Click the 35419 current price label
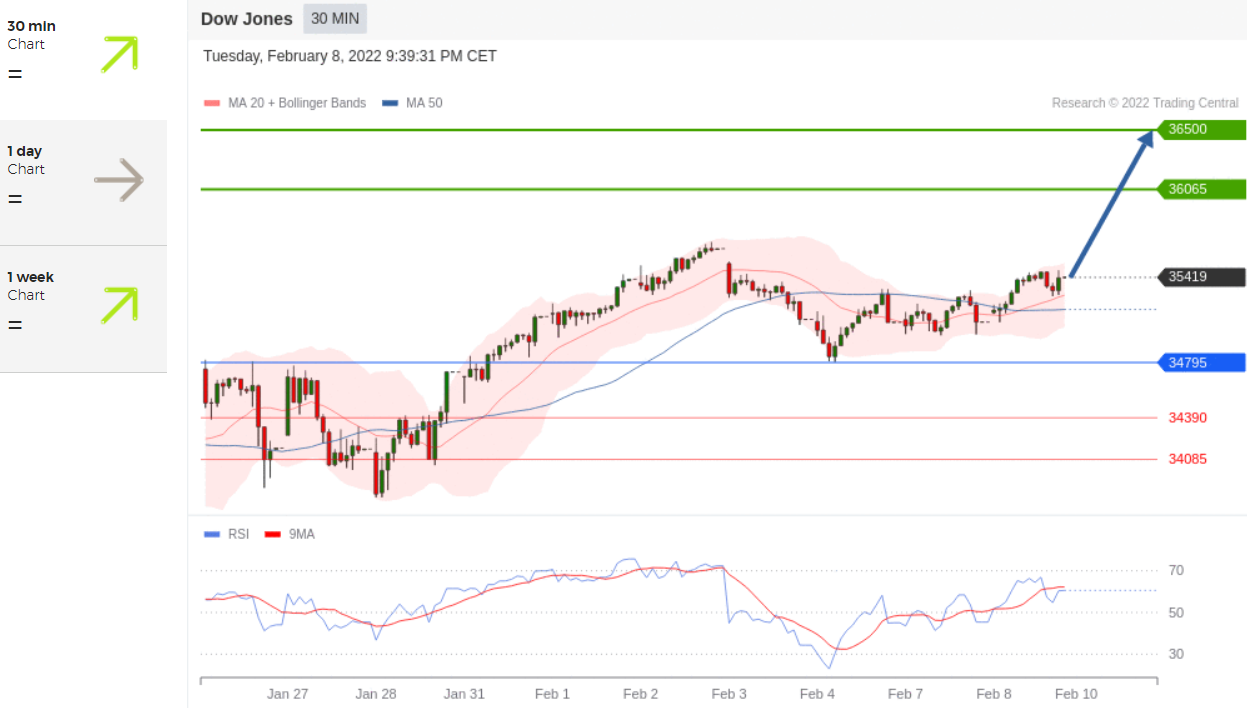 point(1201,277)
